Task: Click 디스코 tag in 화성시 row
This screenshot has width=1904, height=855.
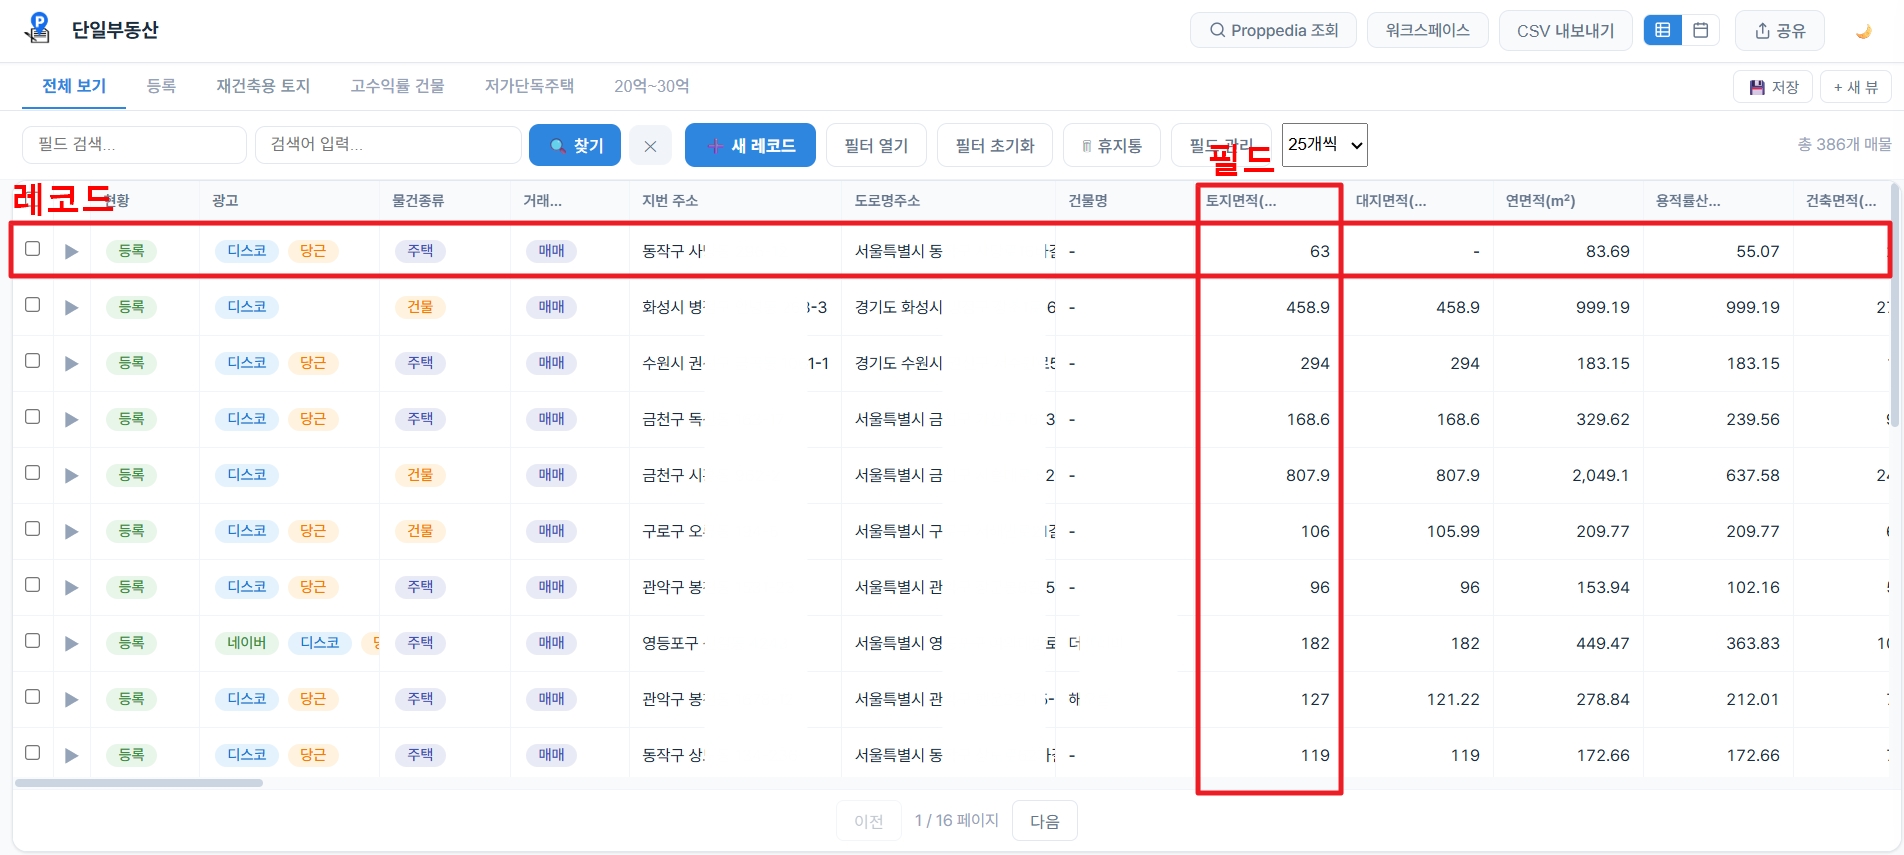Action: point(247,307)
